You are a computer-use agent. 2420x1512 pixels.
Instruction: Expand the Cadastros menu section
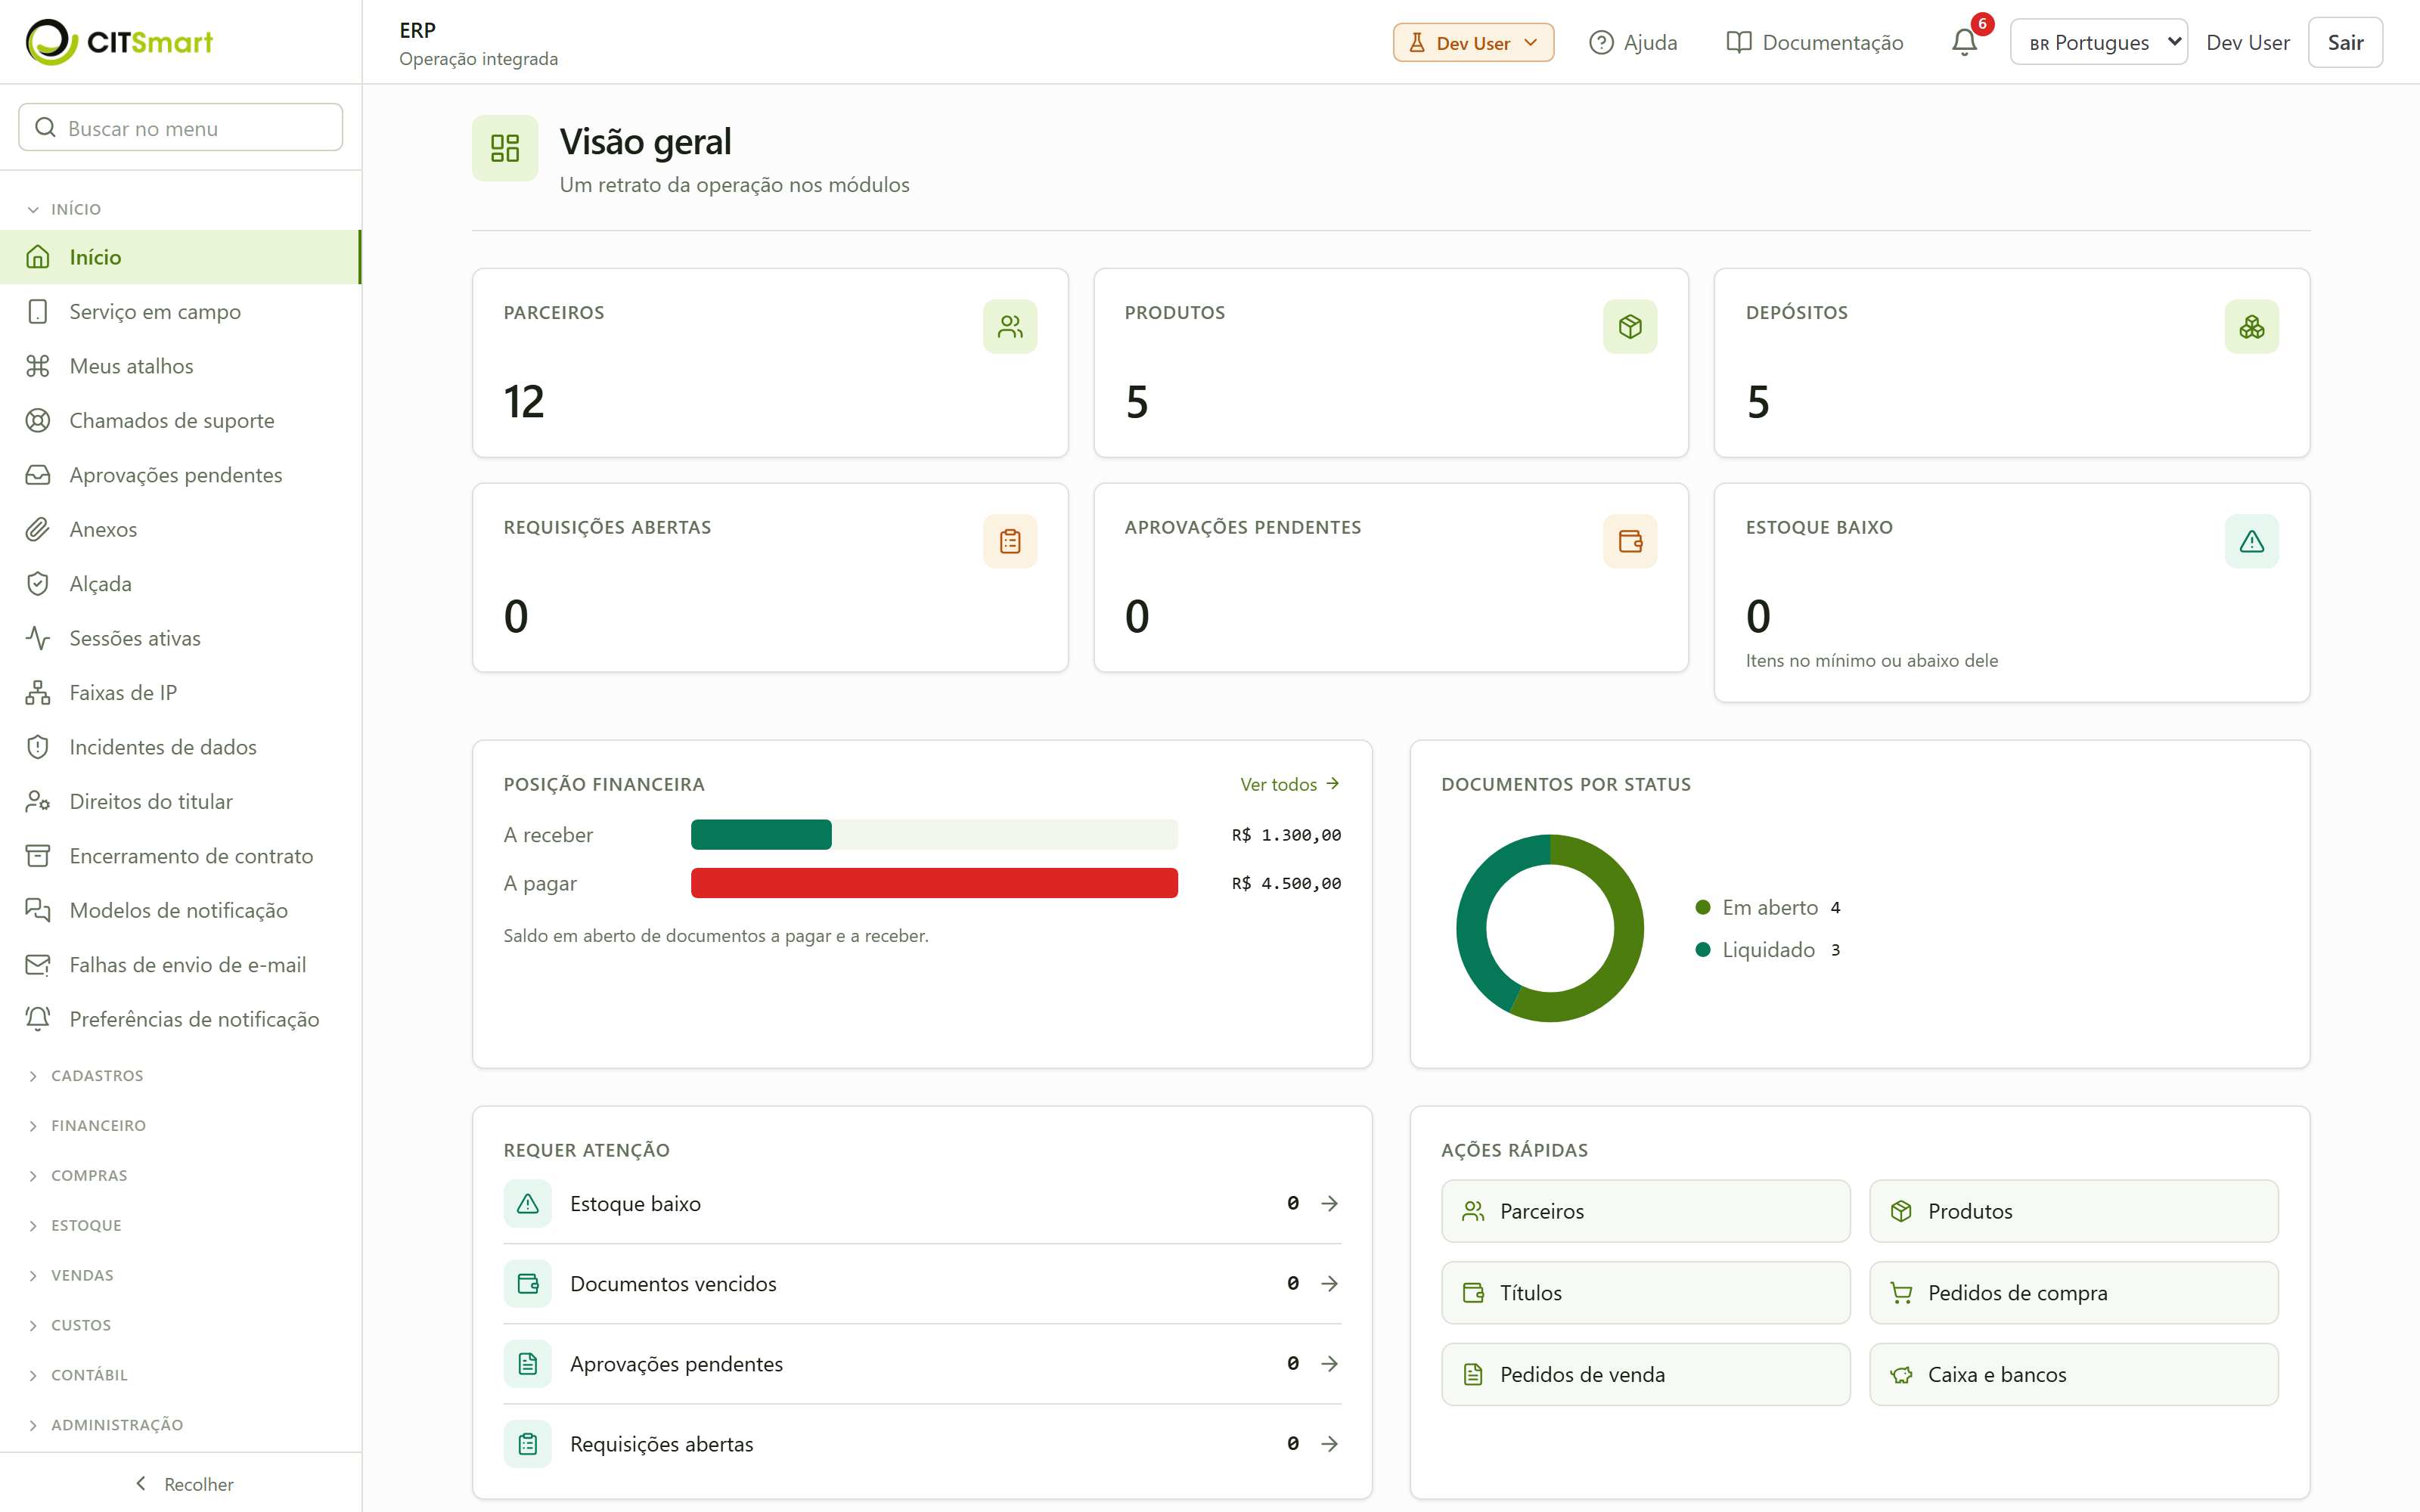pyautogui.click(x=97, y=1075)
